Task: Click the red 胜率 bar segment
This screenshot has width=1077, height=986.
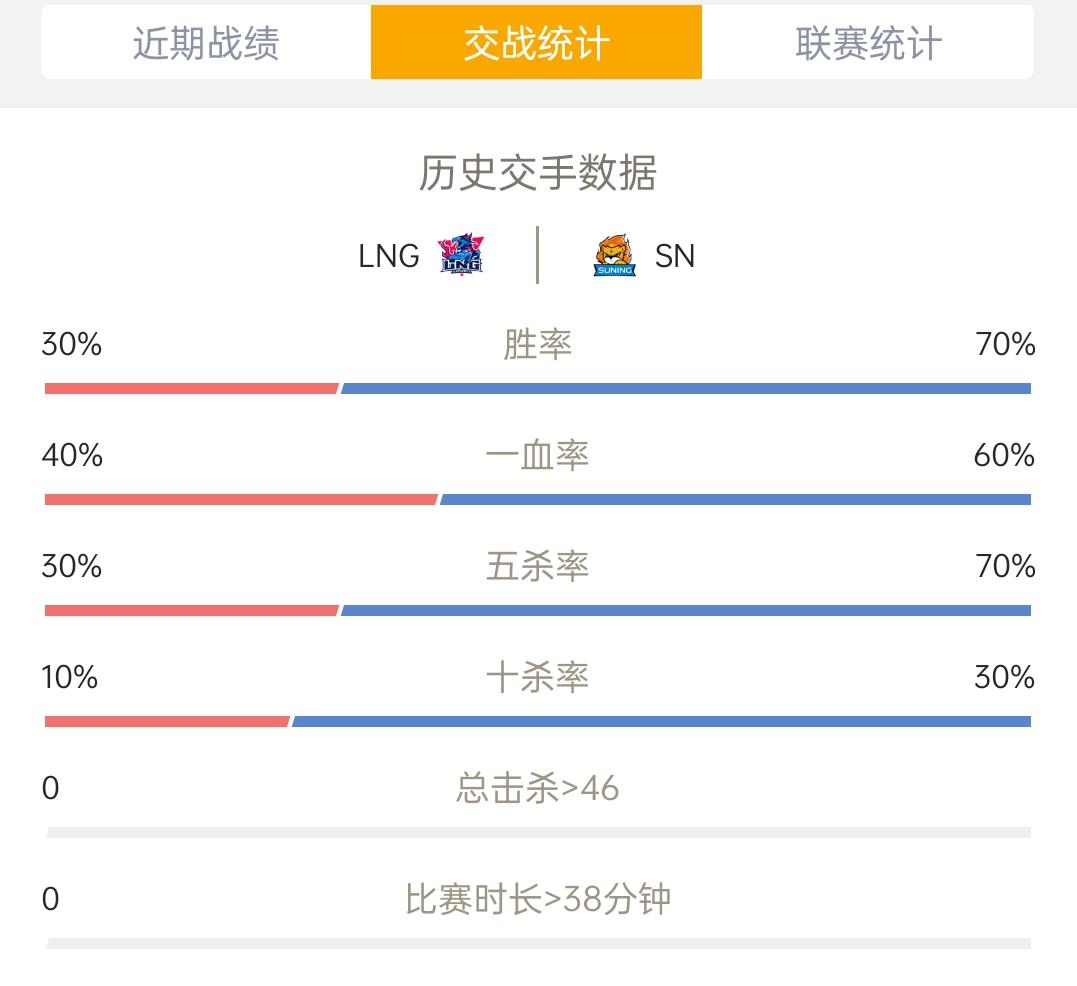Action: coord(192,389)
